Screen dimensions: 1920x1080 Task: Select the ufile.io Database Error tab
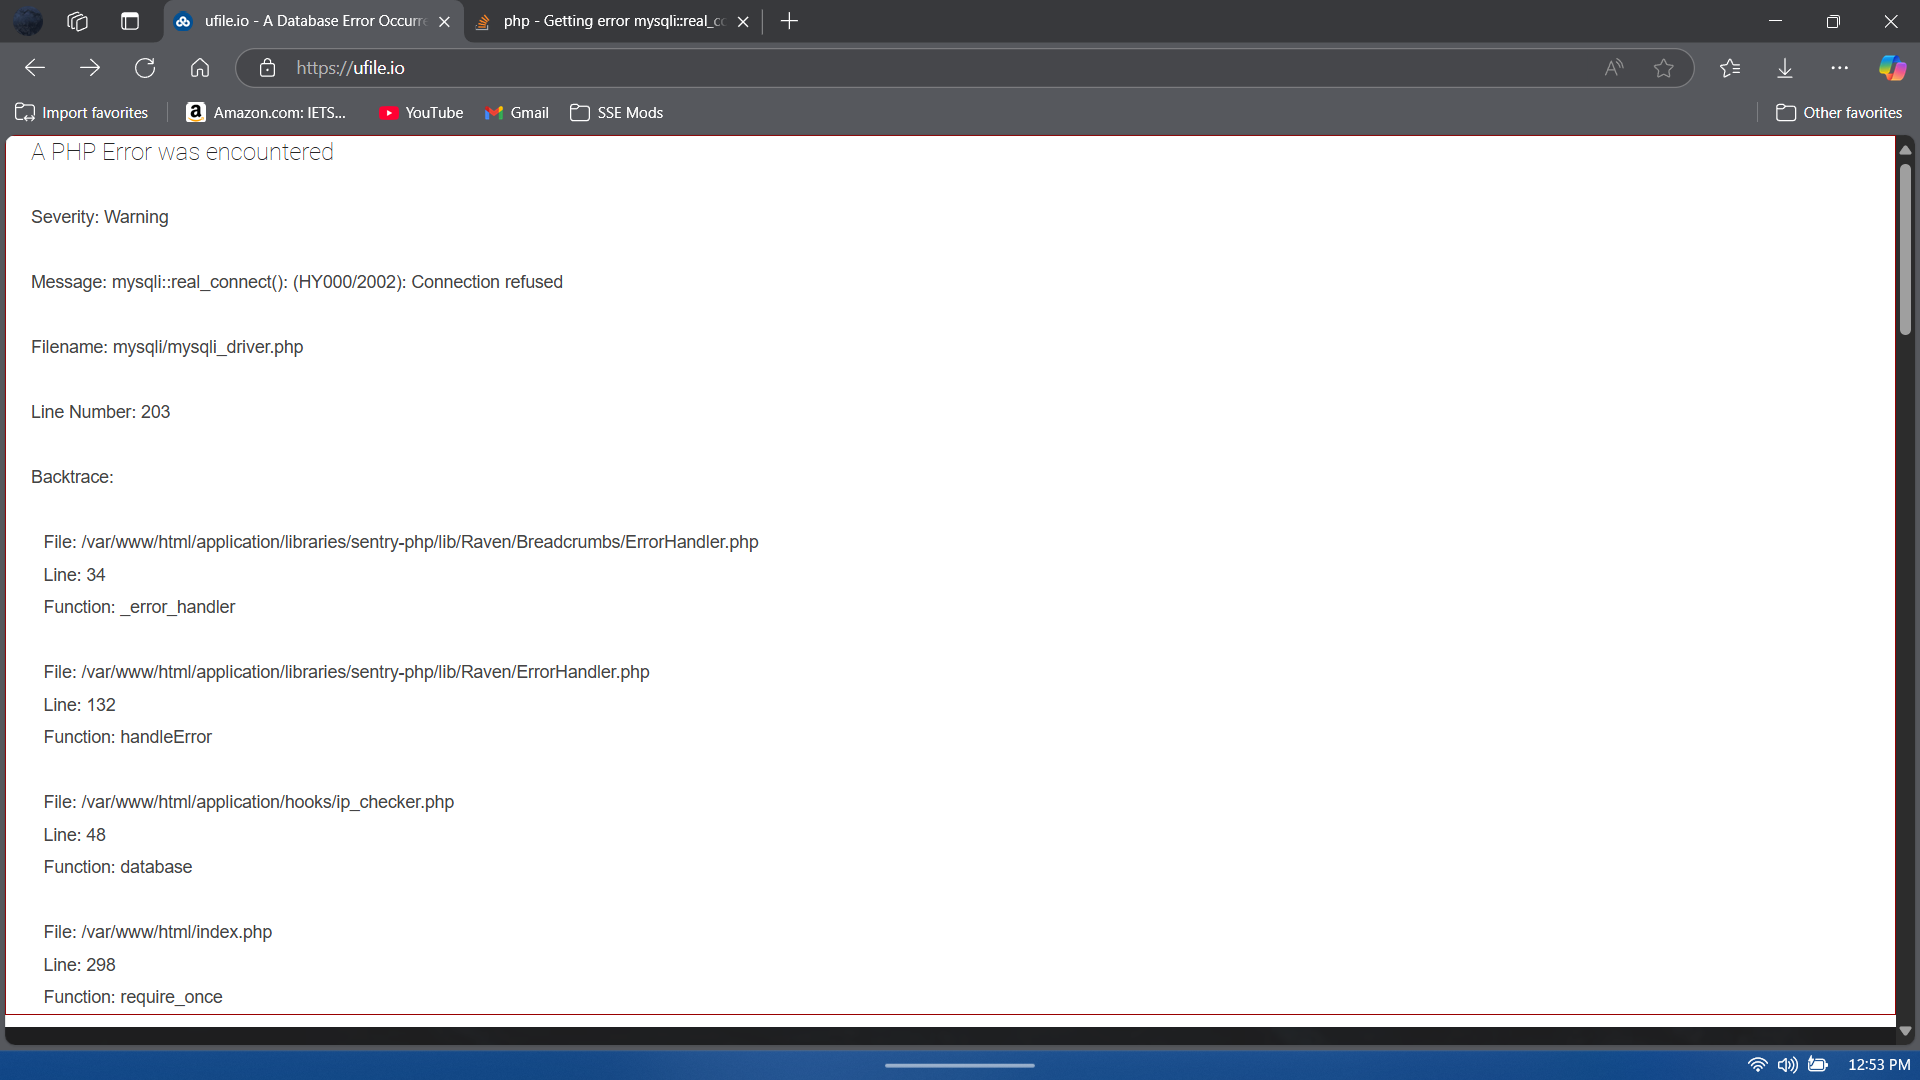pos(312,21)
